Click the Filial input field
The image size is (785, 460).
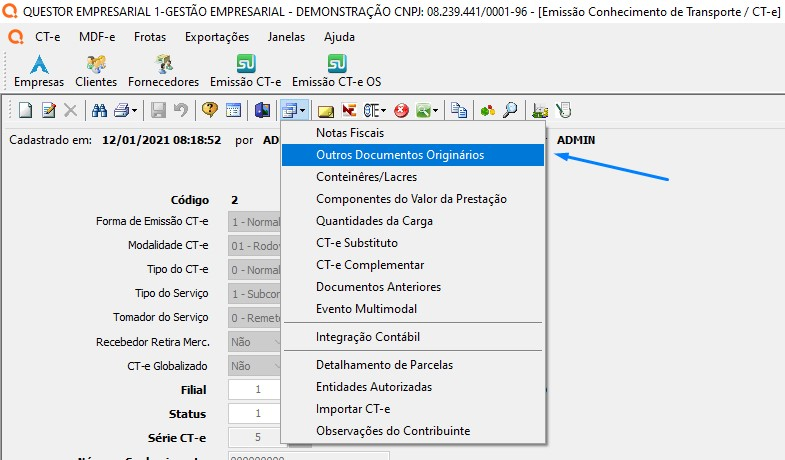[x=256, y=389]
